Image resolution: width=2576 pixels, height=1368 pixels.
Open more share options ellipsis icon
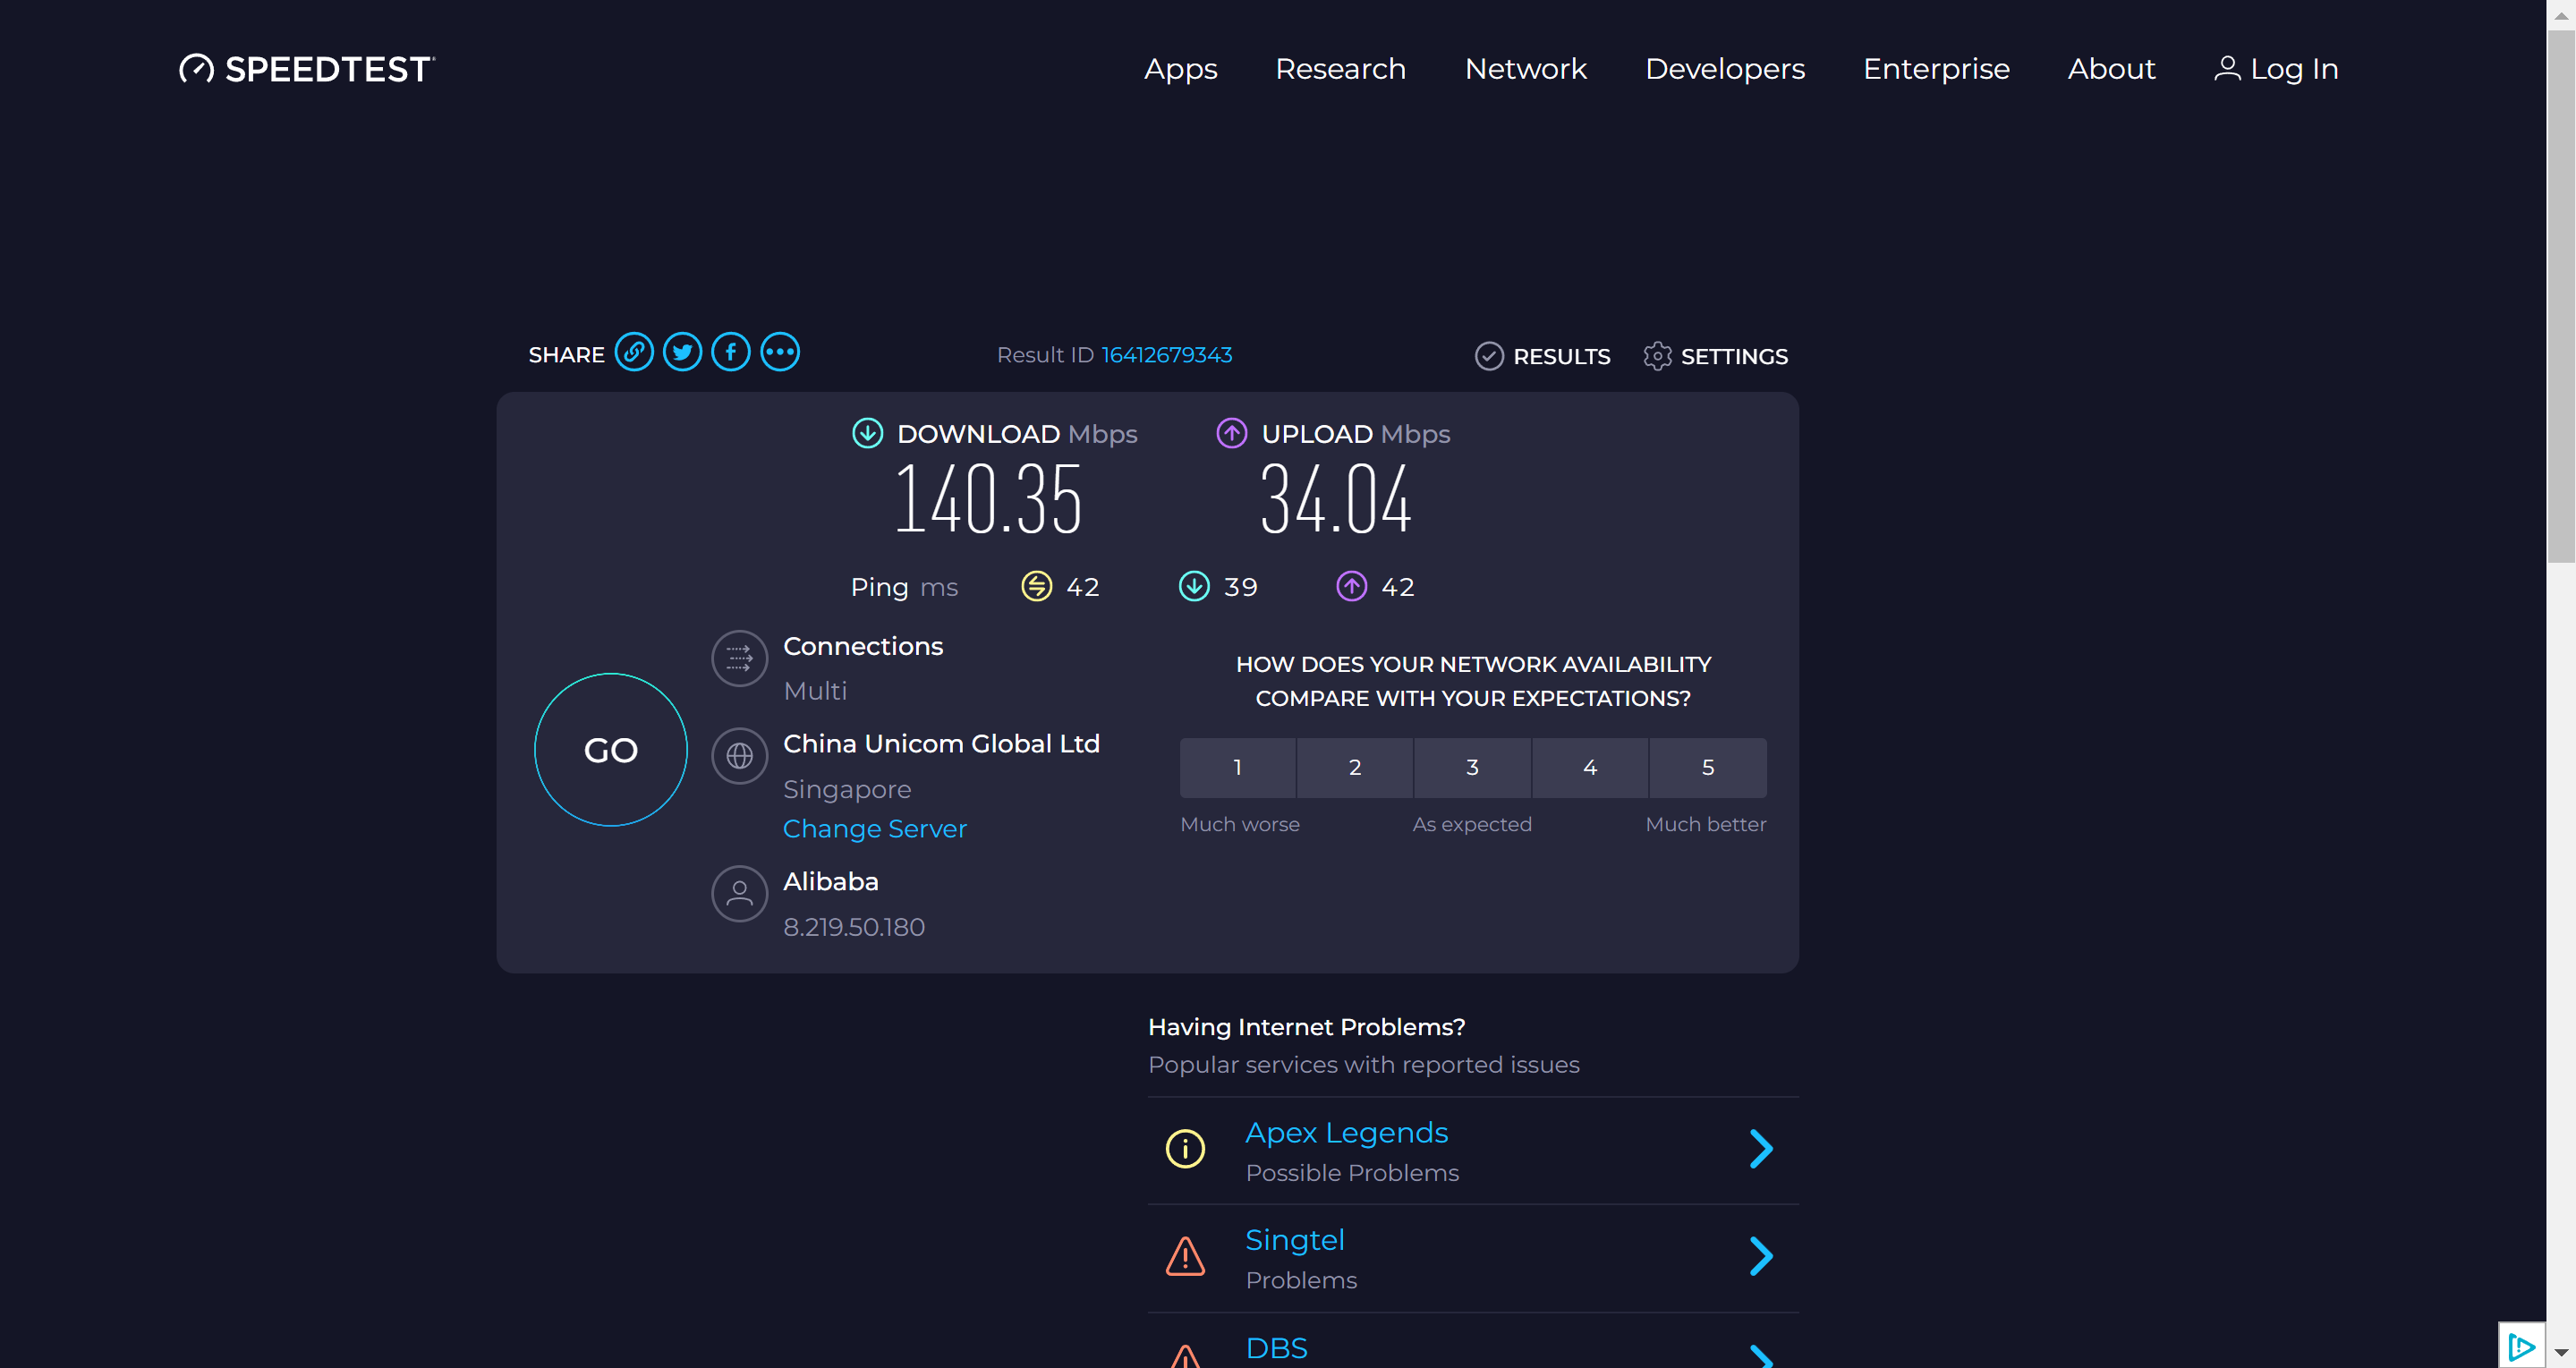(x=780, y=353)
